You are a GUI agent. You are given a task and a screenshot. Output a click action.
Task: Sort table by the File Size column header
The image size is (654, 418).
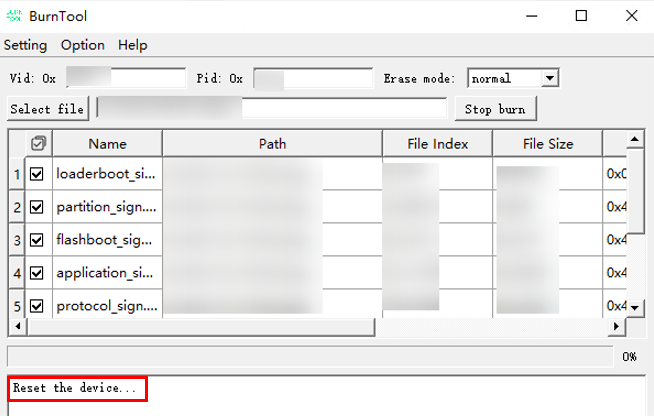pos(547,144)
